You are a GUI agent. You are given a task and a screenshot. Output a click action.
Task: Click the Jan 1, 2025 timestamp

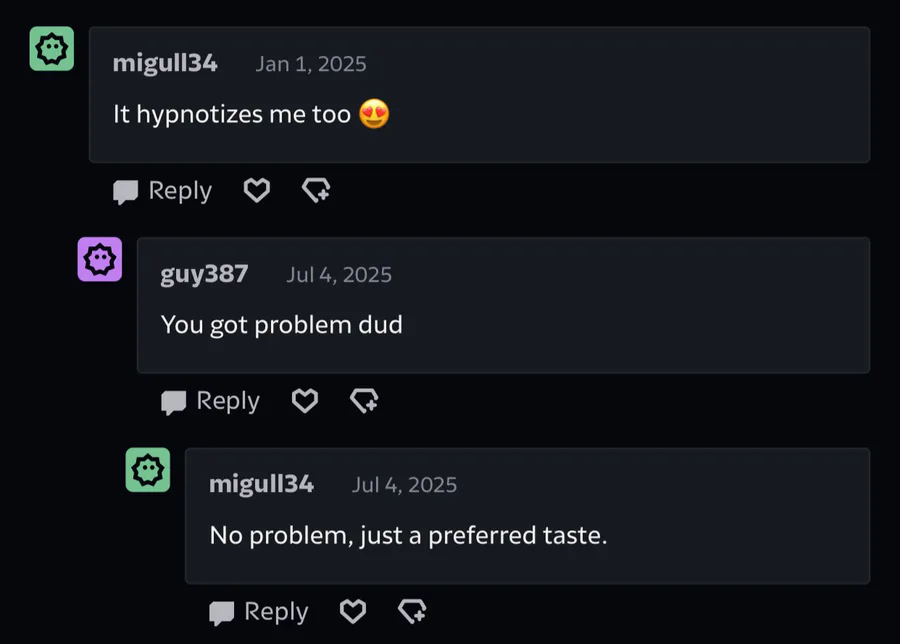coord(311,64)
